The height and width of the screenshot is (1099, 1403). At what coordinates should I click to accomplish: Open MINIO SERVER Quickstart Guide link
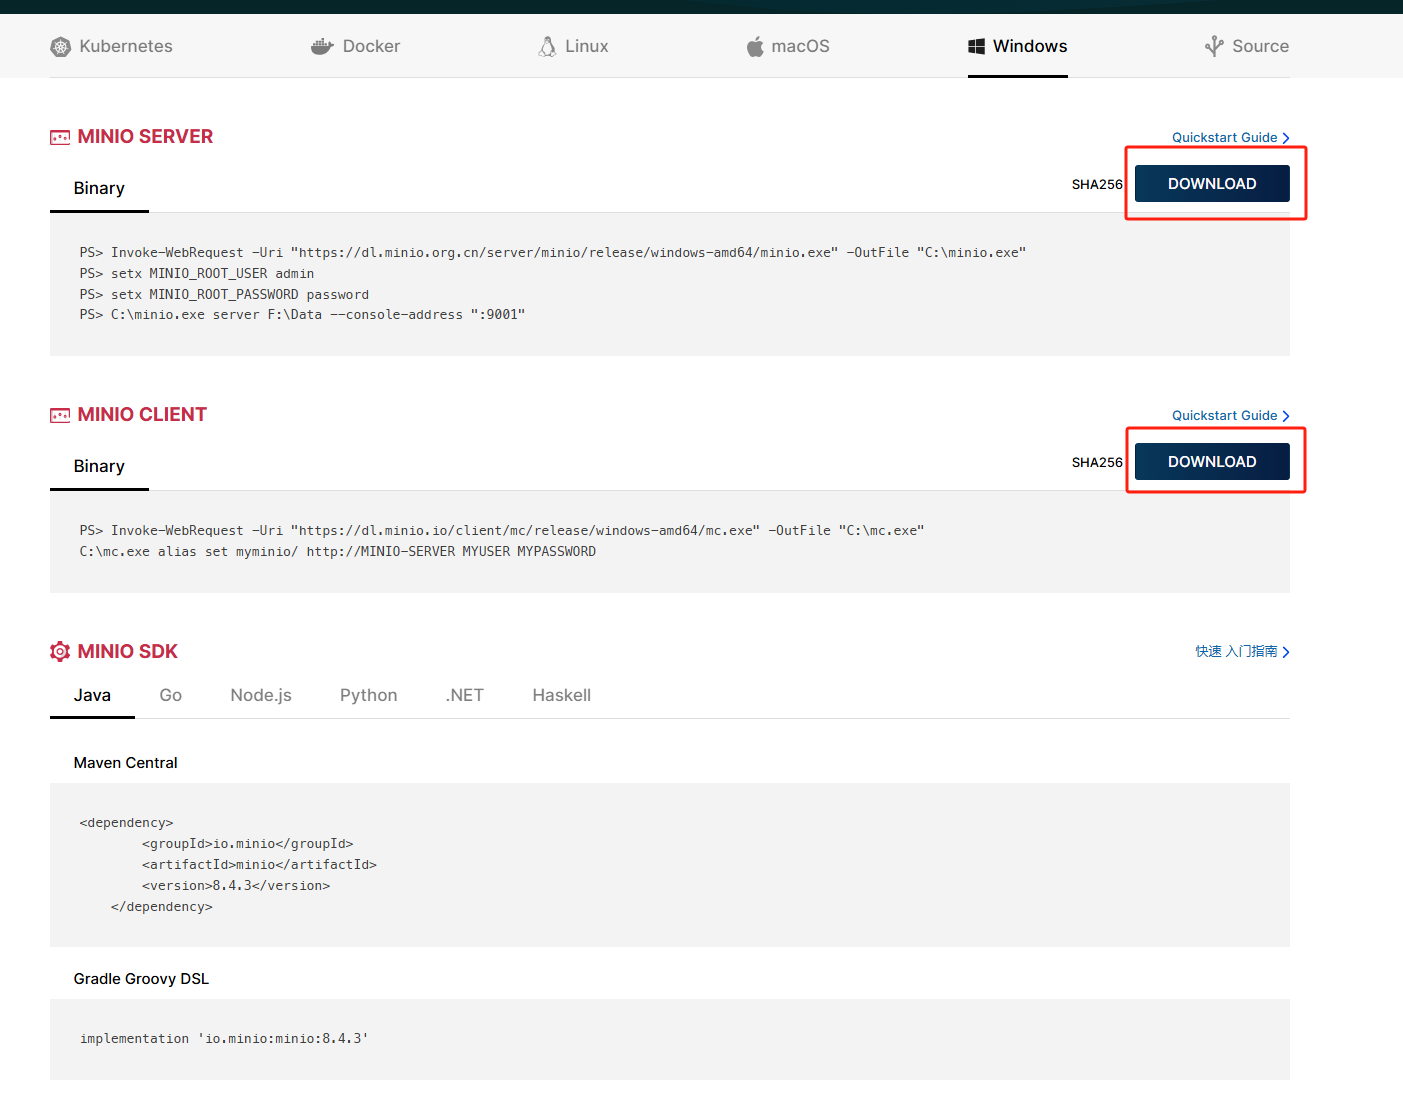coord(1231,138)
